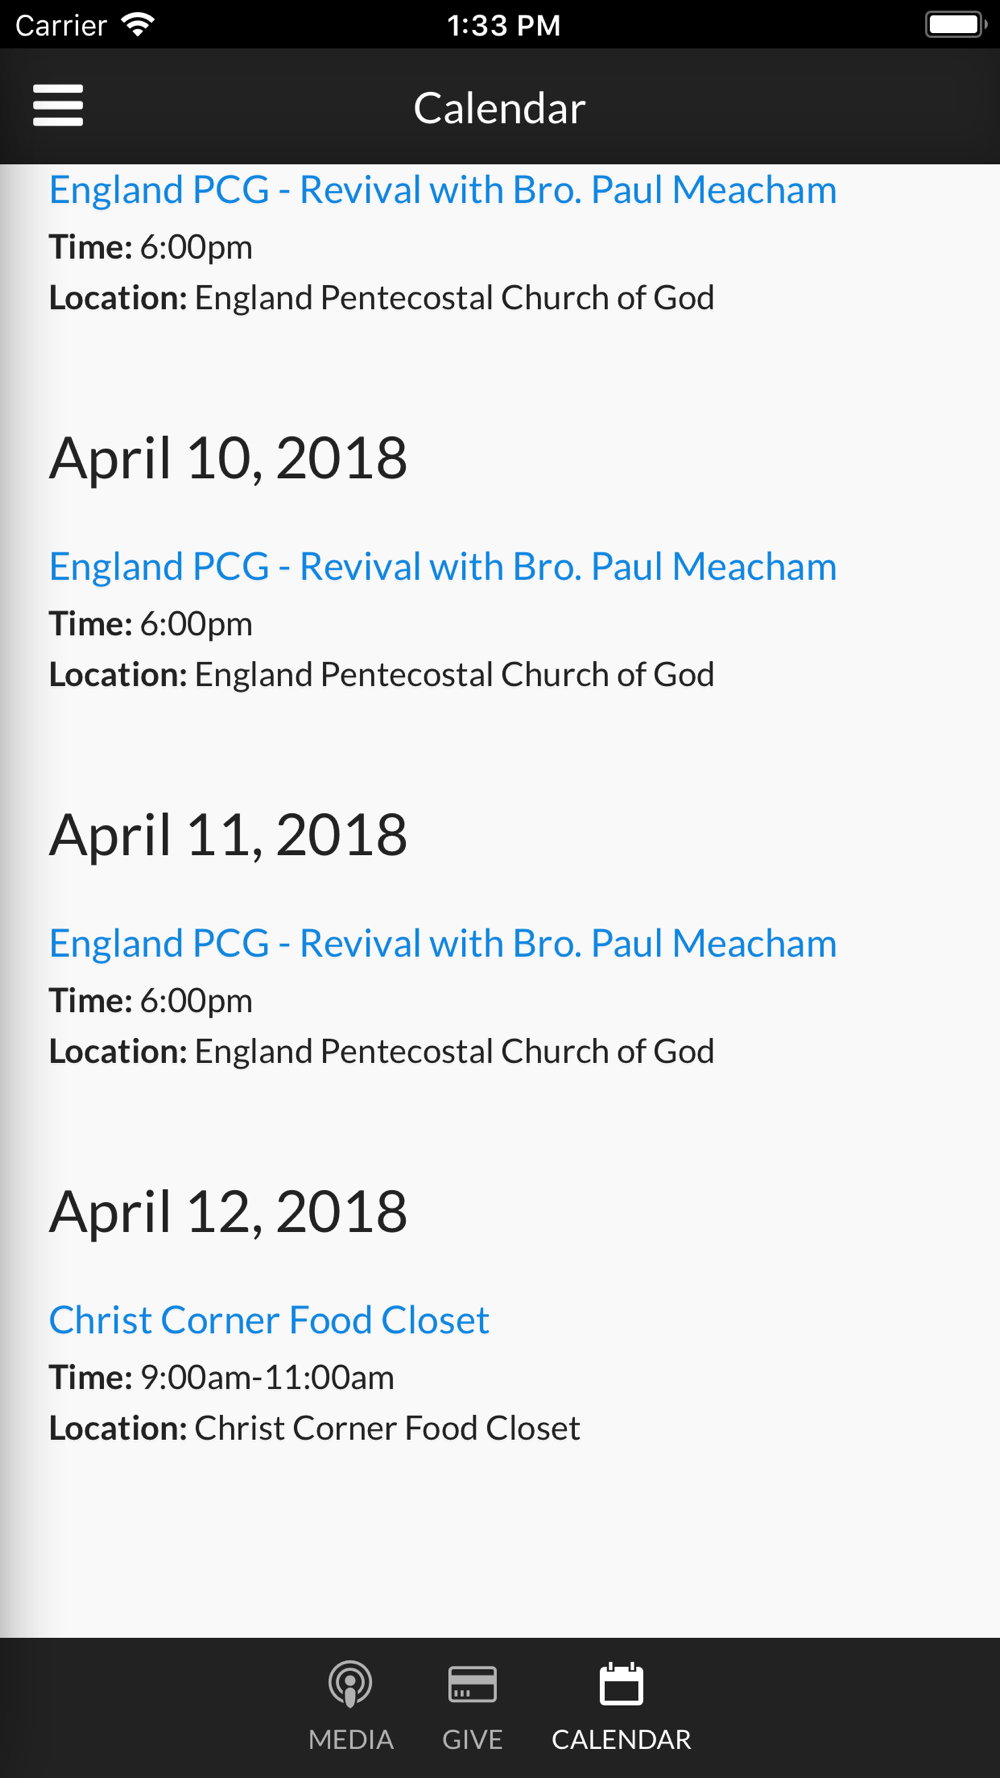Select the CALENDAR tab label
Viewport: 1000px width, 1778px height.
click(621, 1739)
